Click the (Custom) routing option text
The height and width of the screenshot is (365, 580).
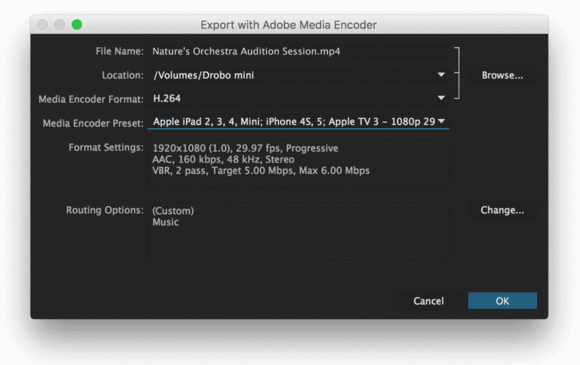(173, 211)
